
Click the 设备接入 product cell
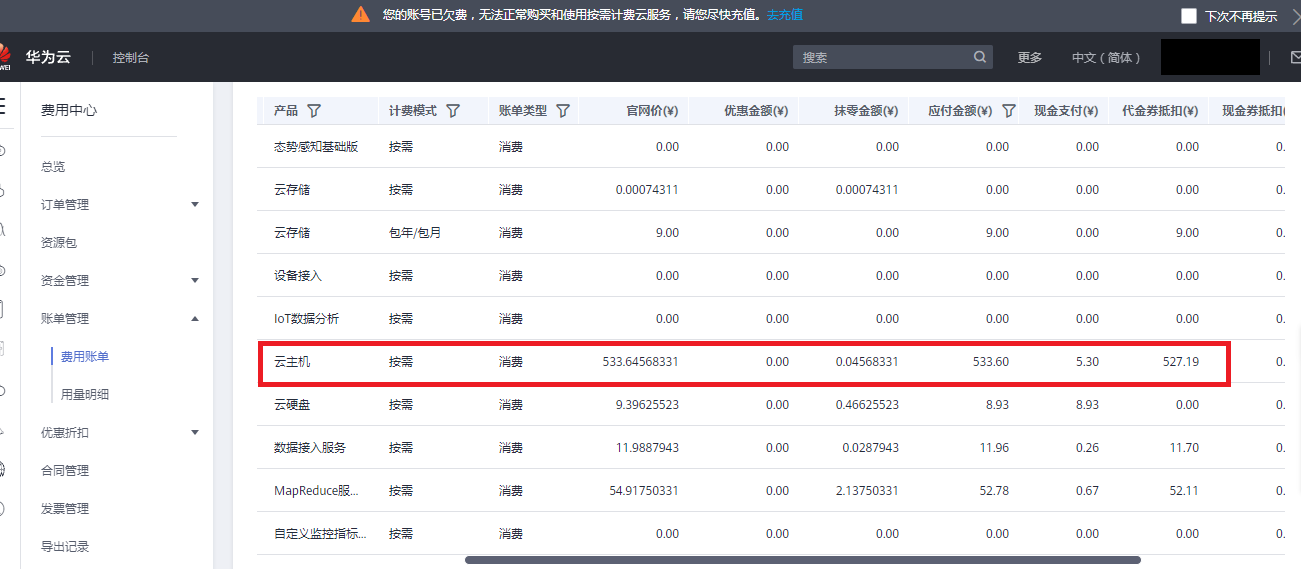click(x=298, y=276)
